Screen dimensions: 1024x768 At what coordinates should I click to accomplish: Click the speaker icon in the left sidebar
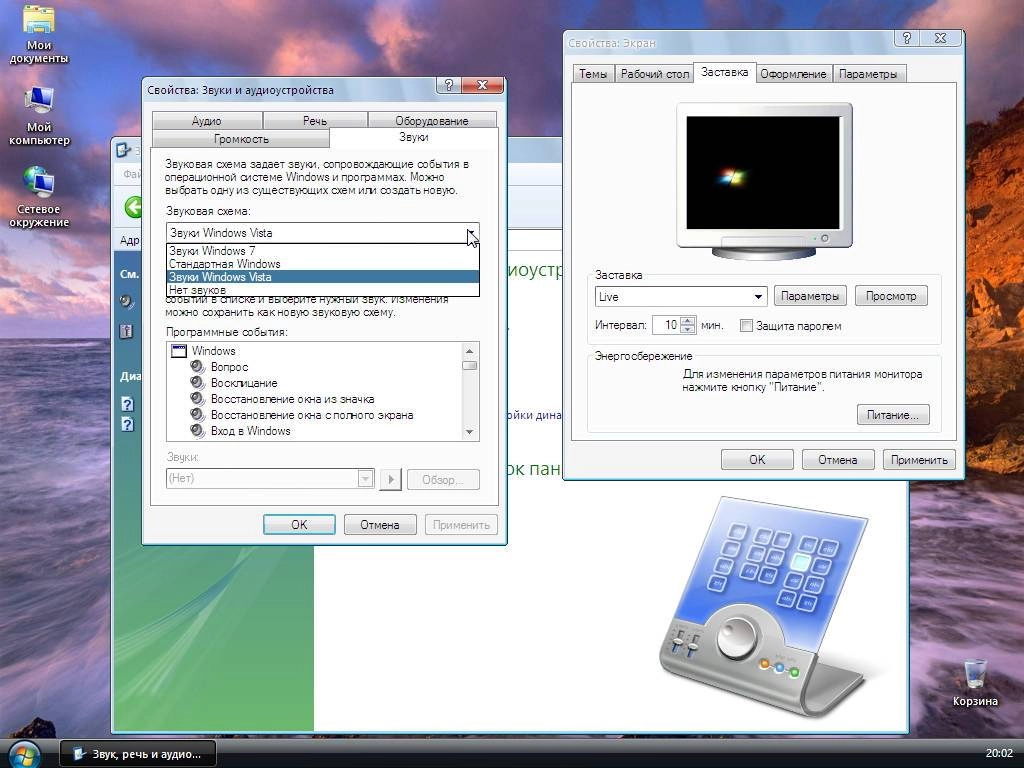click(x=127, y=301)
